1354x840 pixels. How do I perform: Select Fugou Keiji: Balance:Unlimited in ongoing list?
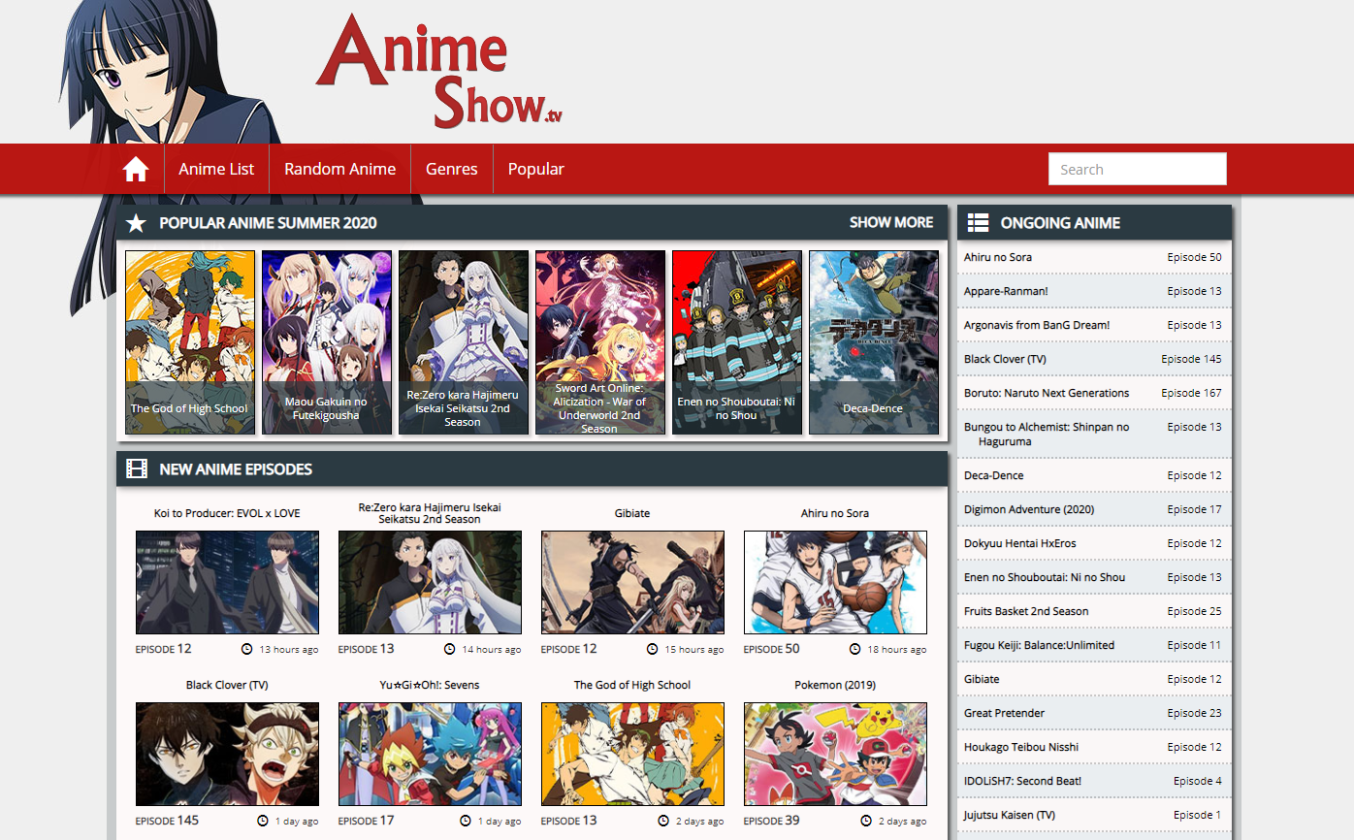[x=1039, y=645]
